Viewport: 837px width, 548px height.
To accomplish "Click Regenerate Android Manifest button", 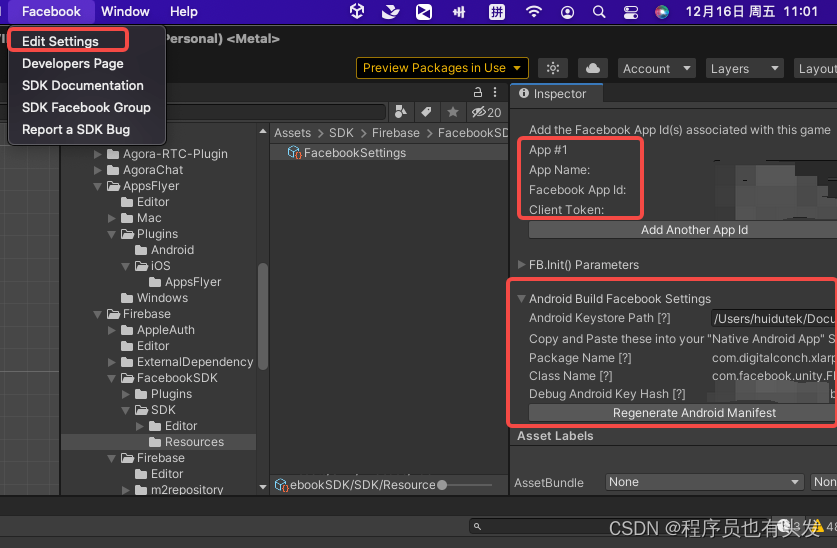I will (683, 412).
